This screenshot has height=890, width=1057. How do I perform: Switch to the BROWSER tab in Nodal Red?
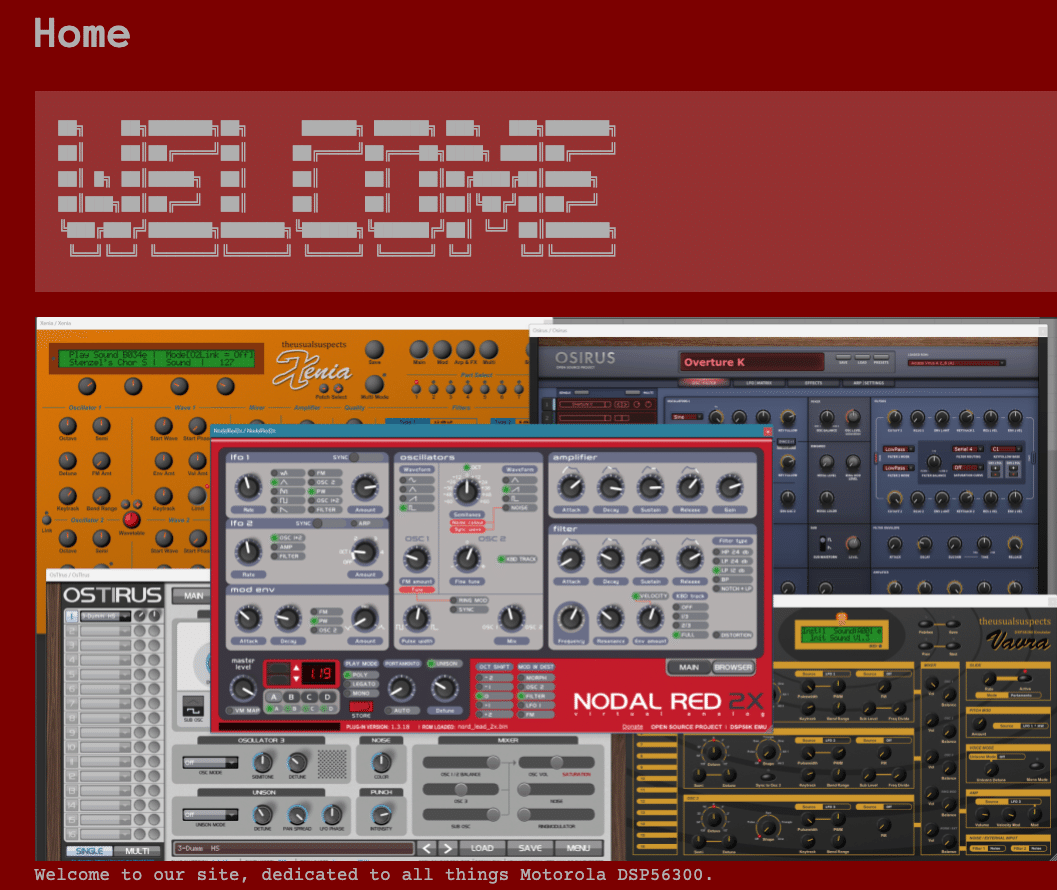733,668
